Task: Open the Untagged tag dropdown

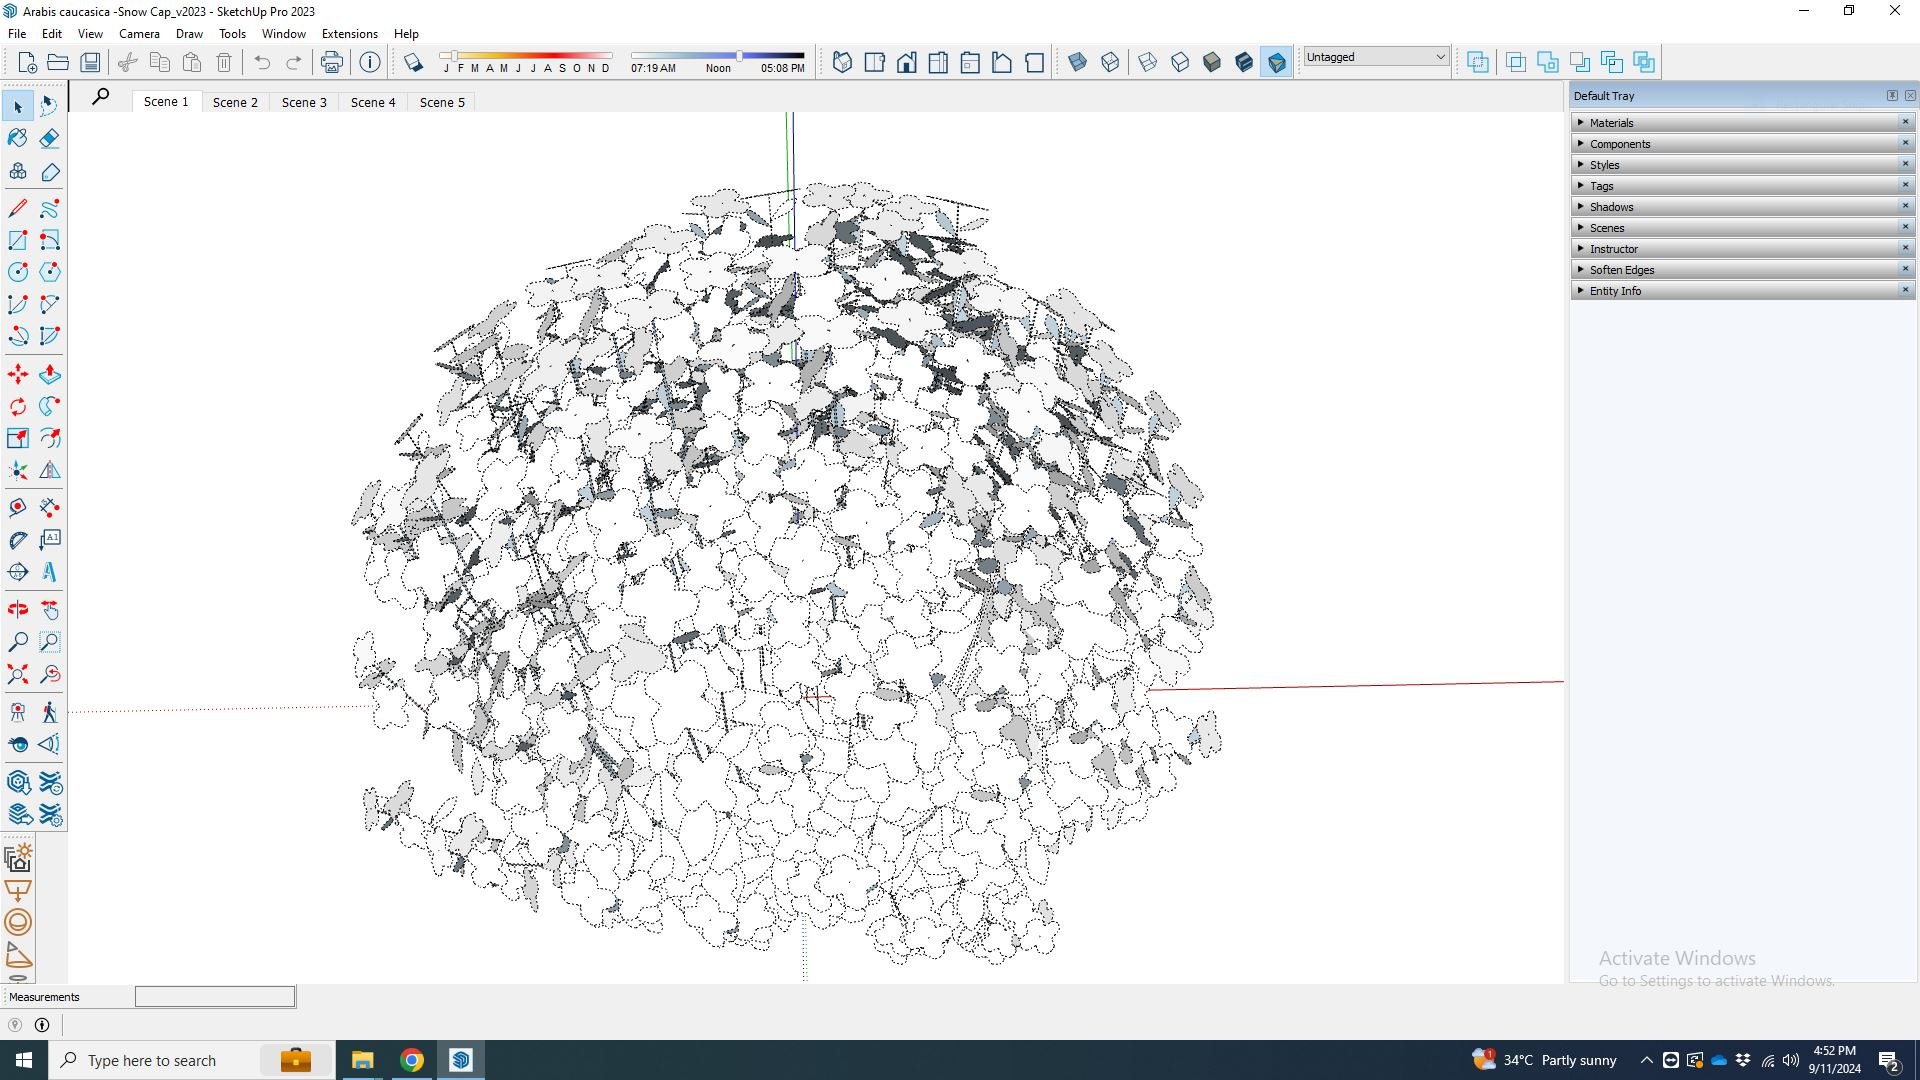Action: click(x=1376, y=57)
